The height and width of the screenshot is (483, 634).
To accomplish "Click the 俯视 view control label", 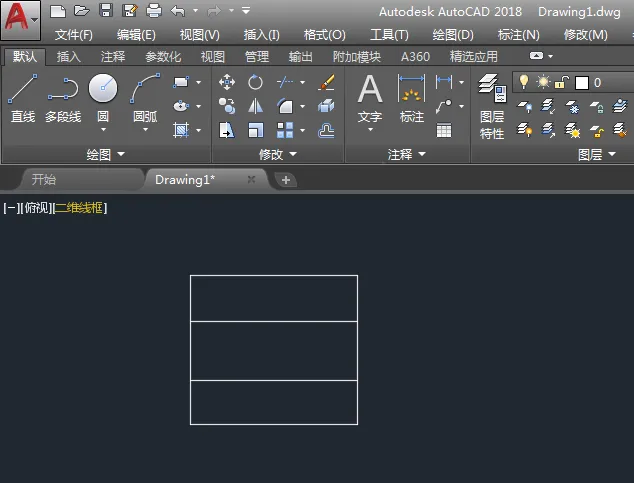I will pos(36,208).
